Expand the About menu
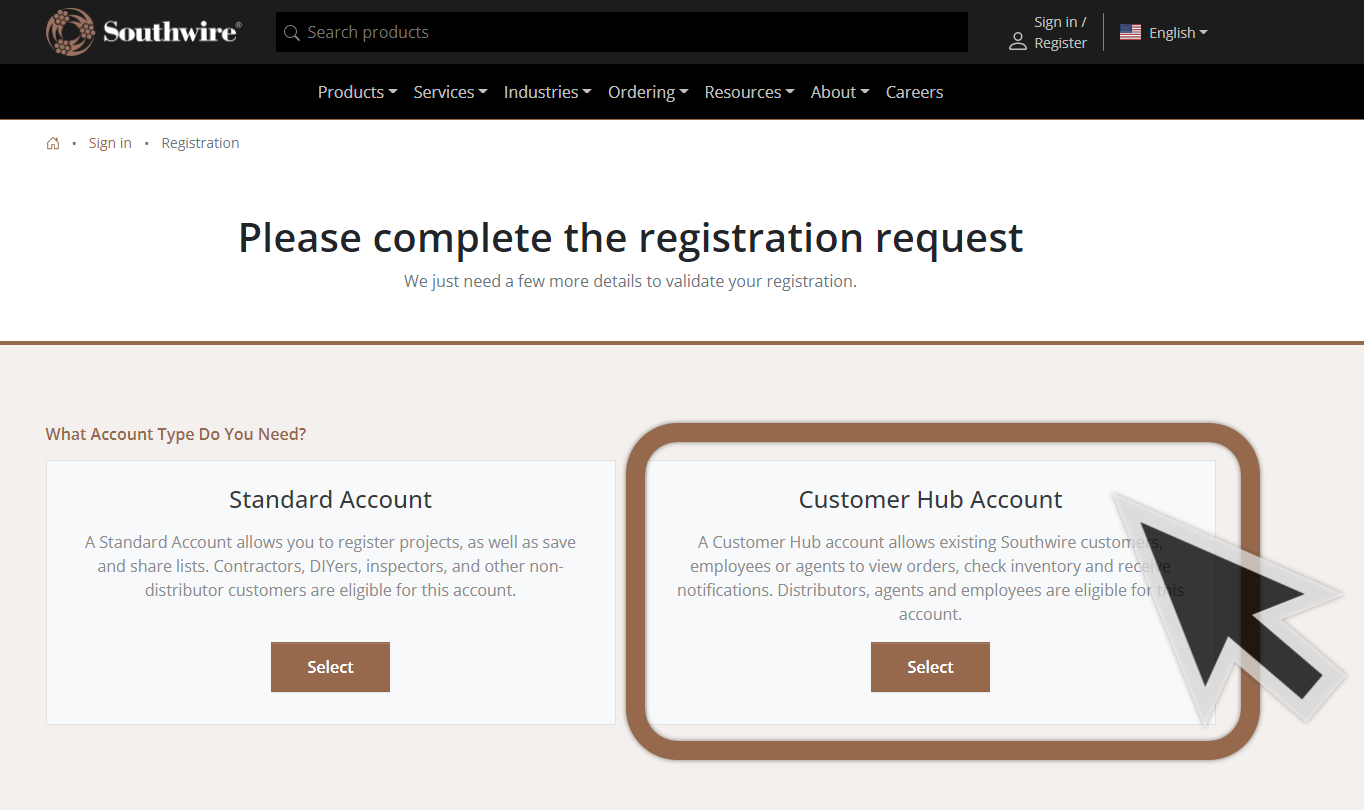Screen dimensions: 1364x810 (x=840, y=92)
